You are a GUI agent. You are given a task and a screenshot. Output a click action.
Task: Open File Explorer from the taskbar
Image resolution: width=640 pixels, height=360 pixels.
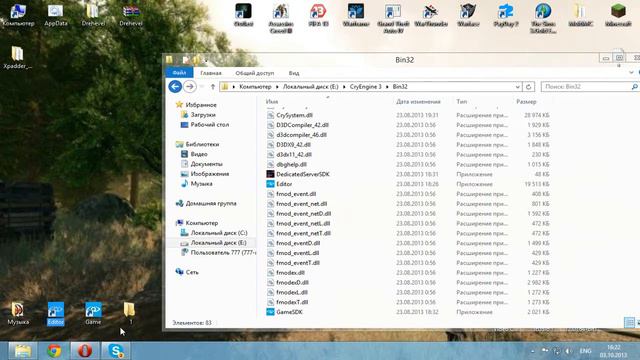point(23,351)
